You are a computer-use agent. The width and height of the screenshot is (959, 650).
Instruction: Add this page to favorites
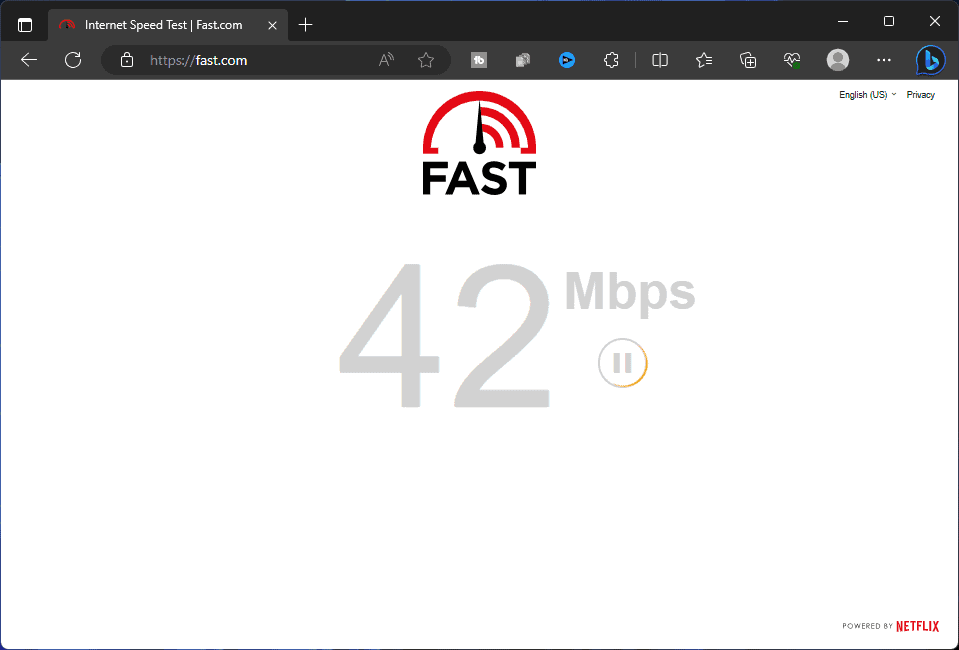426,60
